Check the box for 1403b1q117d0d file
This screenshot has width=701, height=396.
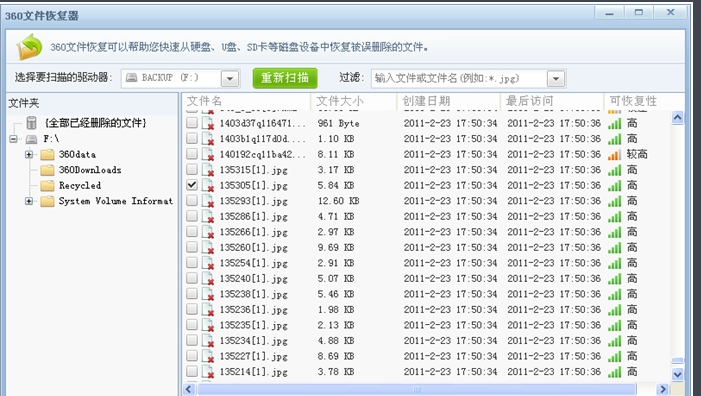pyautogui.click(x=192, y=138)
